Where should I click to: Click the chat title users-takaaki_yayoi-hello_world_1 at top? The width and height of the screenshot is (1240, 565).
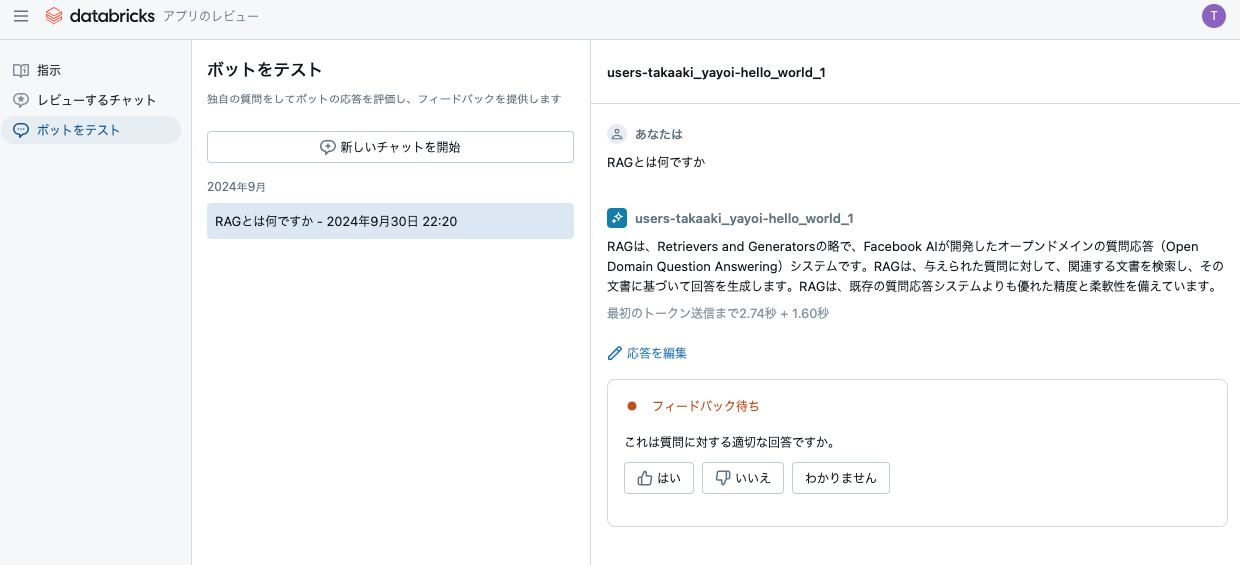(x=716, y=72)
